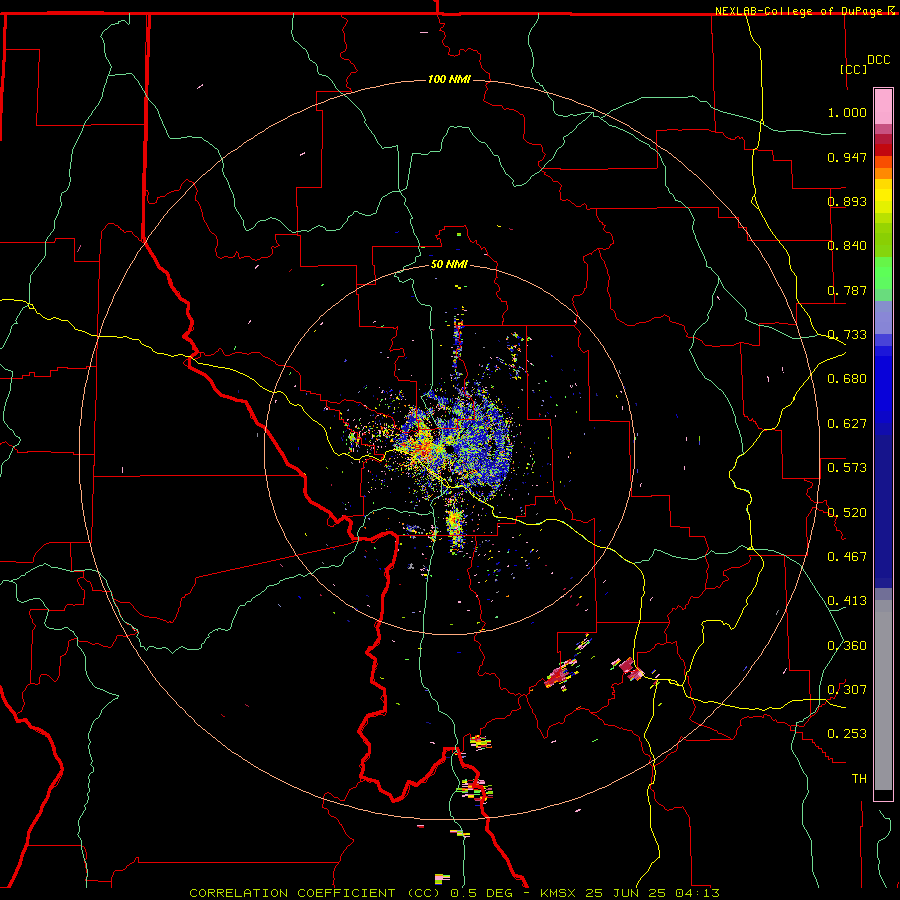
Task: Click the light pink top segment of color bar
Action: [x=883, y=106]
